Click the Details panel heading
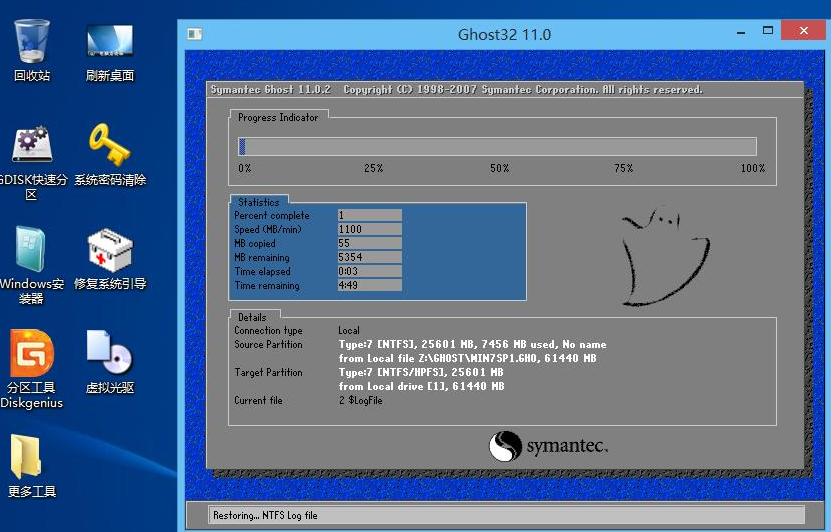 pos(252,317)
